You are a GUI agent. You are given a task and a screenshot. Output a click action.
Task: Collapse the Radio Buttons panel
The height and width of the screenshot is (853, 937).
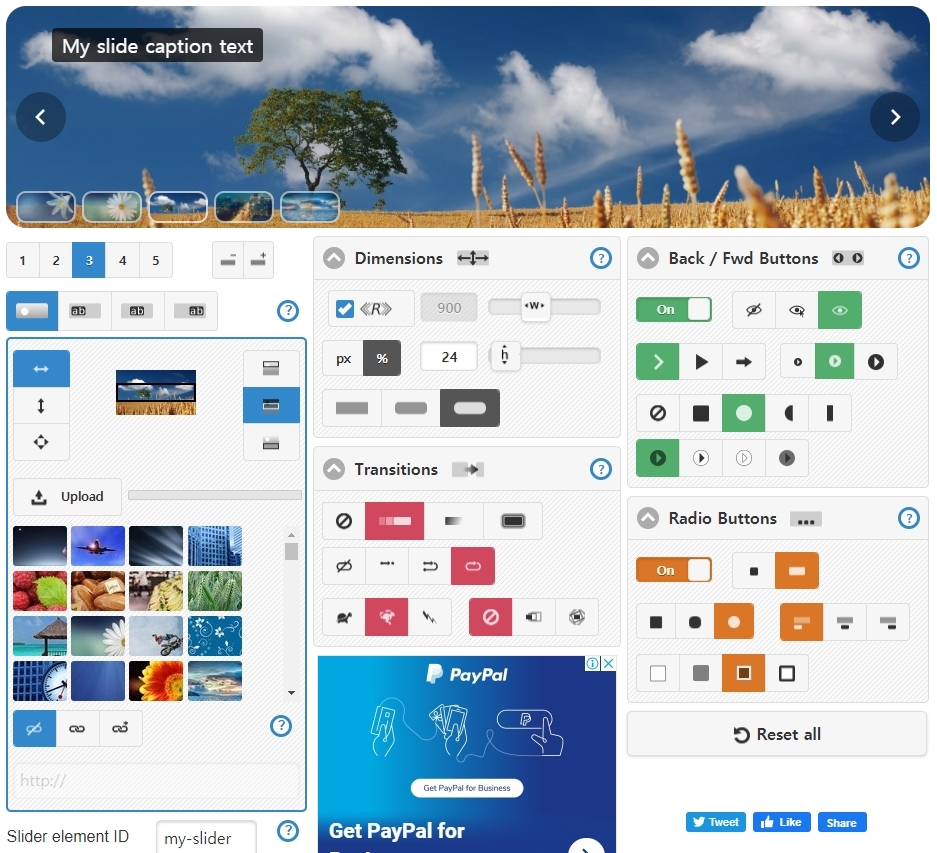coord(648,518)
